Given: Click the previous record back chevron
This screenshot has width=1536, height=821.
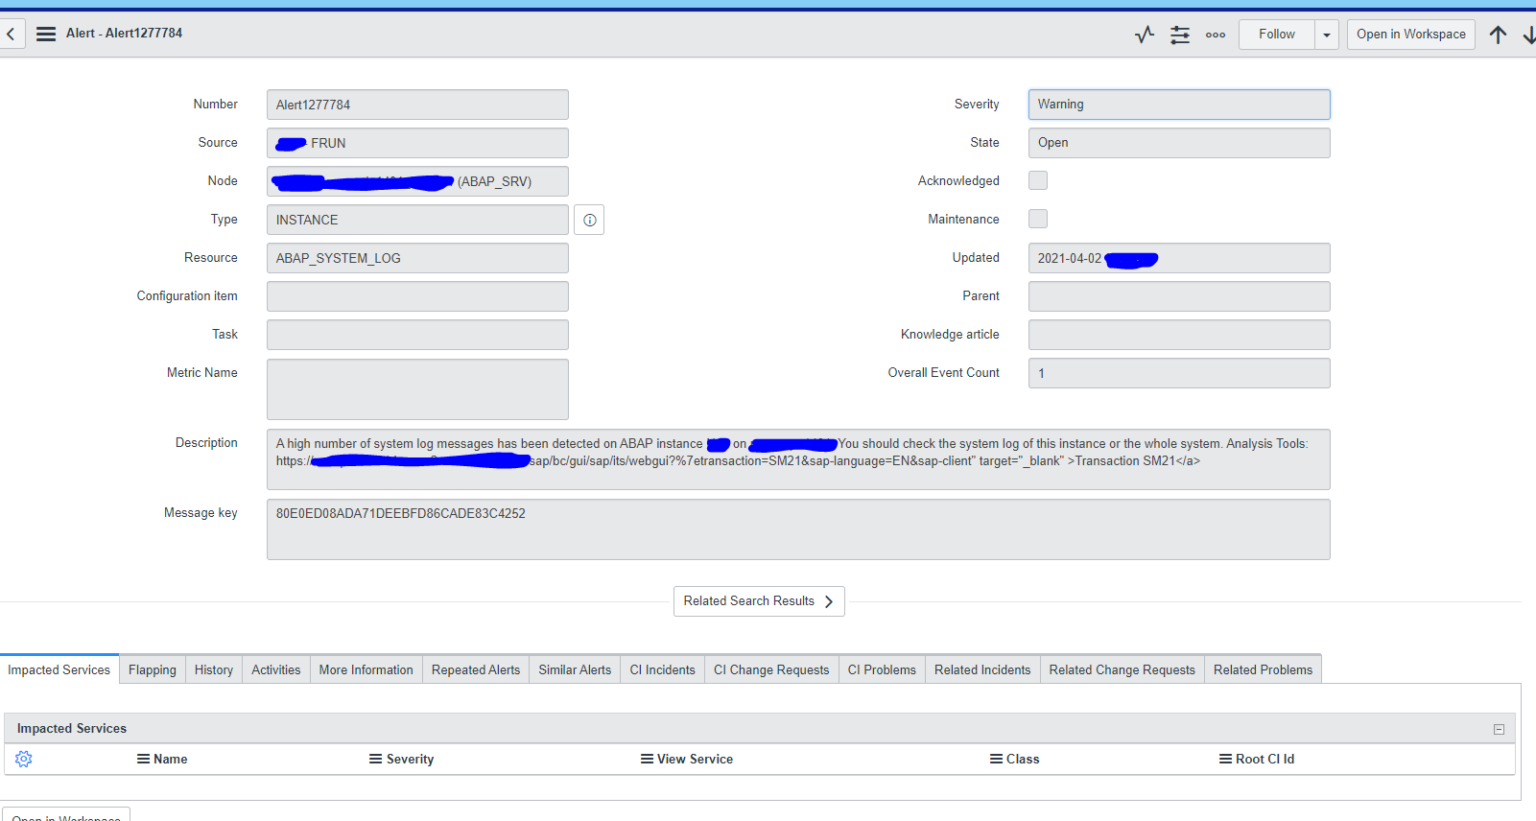Looking at the screenshot, I should [11, 33].
